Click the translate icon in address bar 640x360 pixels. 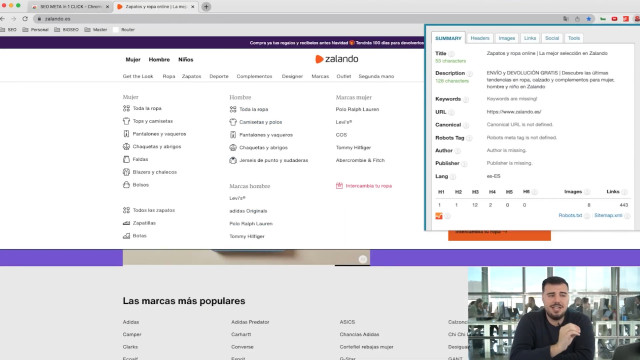pos(566,19)
